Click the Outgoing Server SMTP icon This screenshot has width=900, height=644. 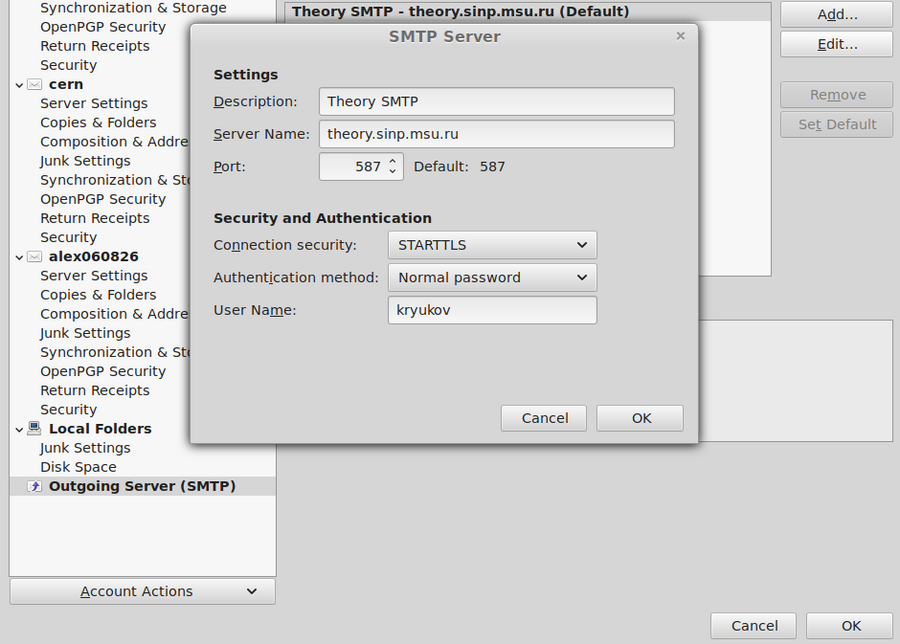pos(35,487)
